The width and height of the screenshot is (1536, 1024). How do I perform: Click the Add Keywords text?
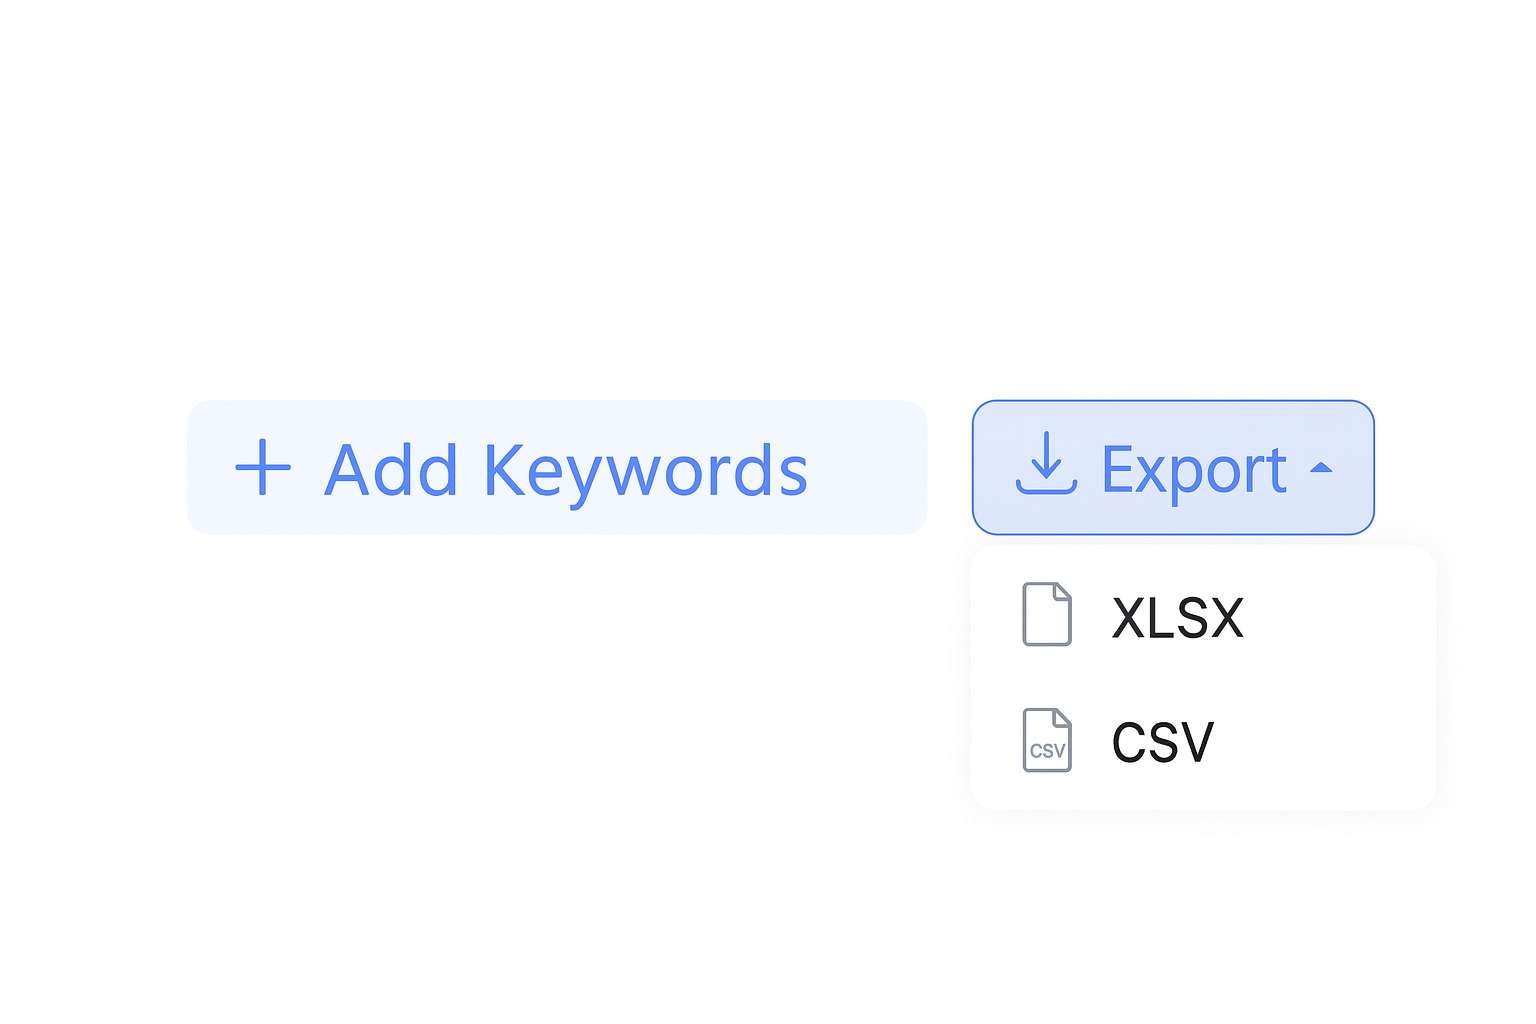coord(566,470)
